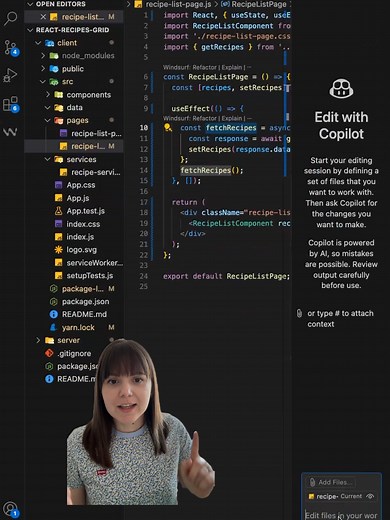Click the getRecipes import on line 4
390x520 pixels.
tap(222, 47)
